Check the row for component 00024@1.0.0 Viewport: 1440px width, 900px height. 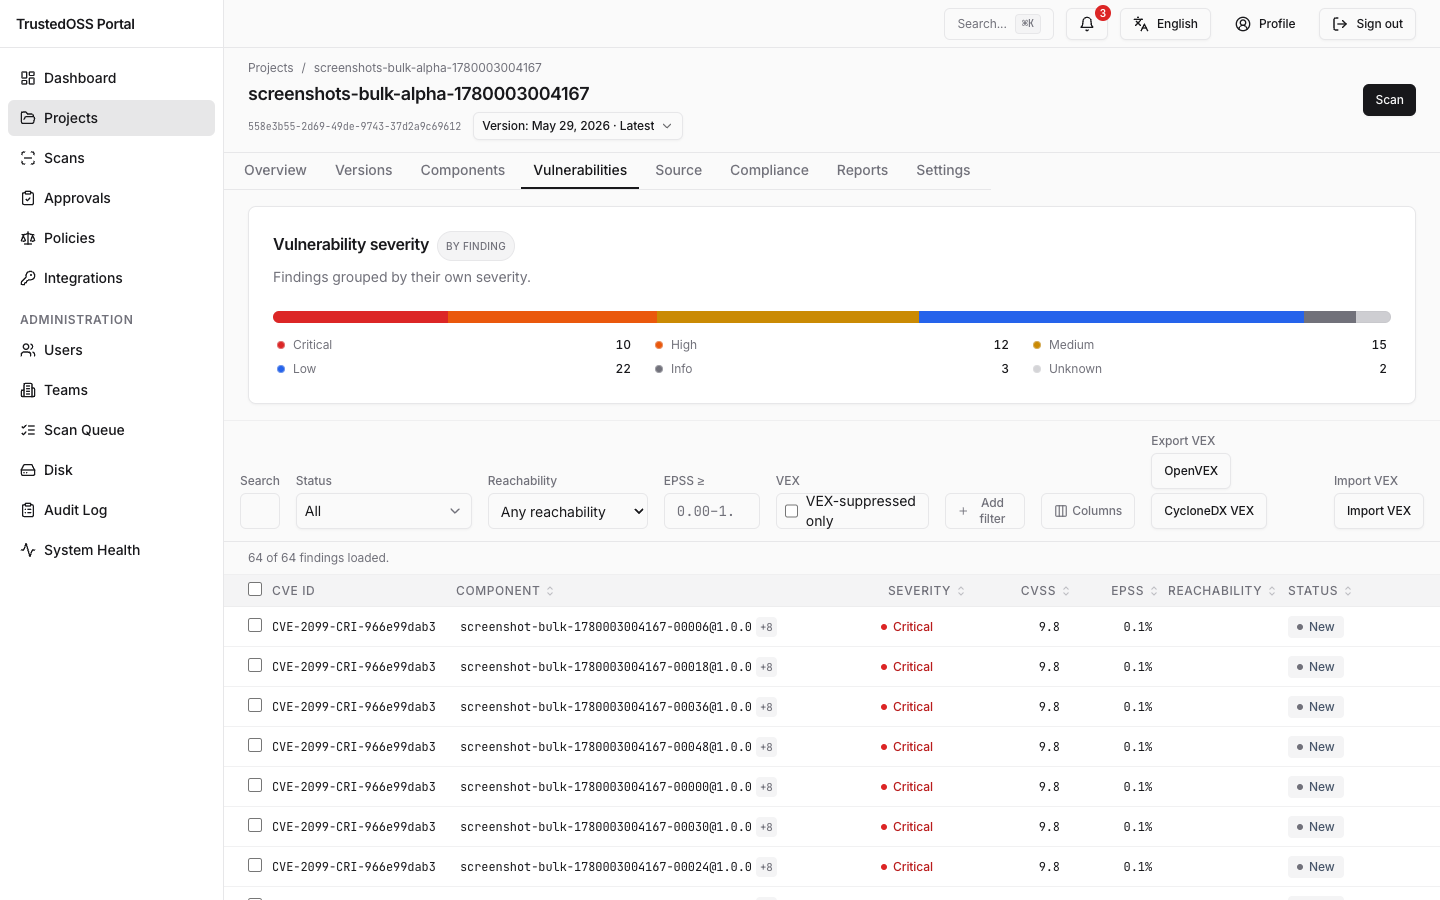(x=255, y=865)
